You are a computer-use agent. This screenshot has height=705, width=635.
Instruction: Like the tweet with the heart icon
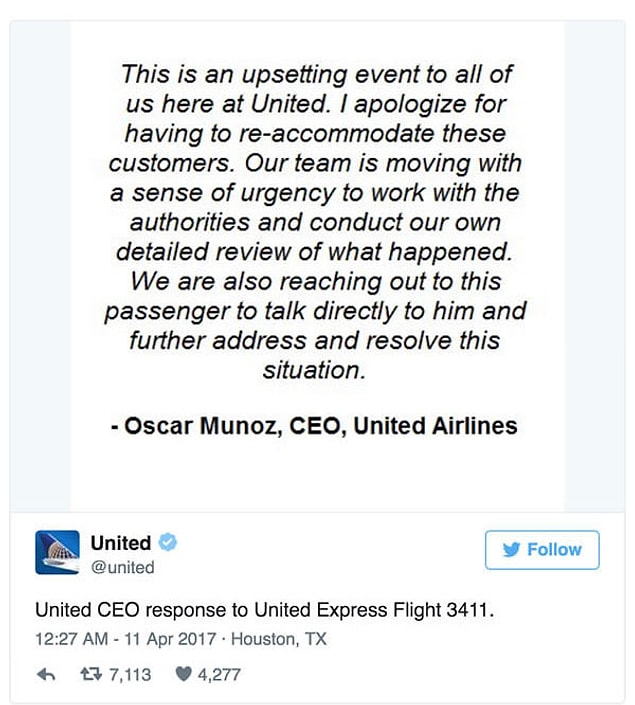tap(183, 674)
